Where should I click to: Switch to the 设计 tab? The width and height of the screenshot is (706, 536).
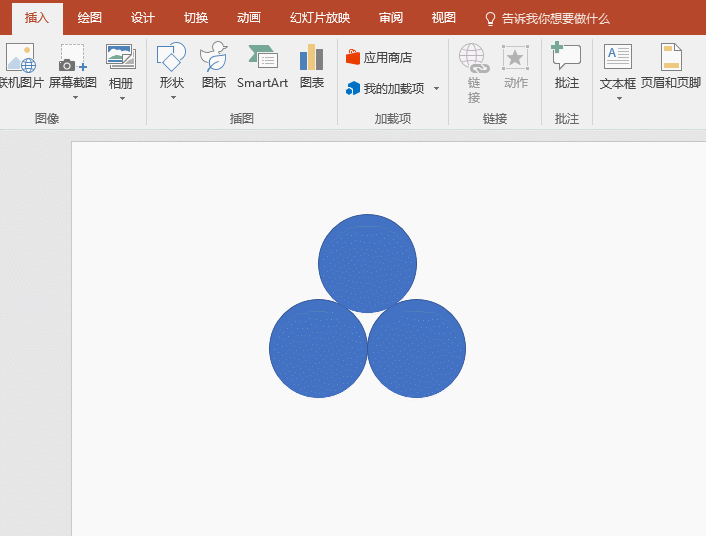(143, 18)
